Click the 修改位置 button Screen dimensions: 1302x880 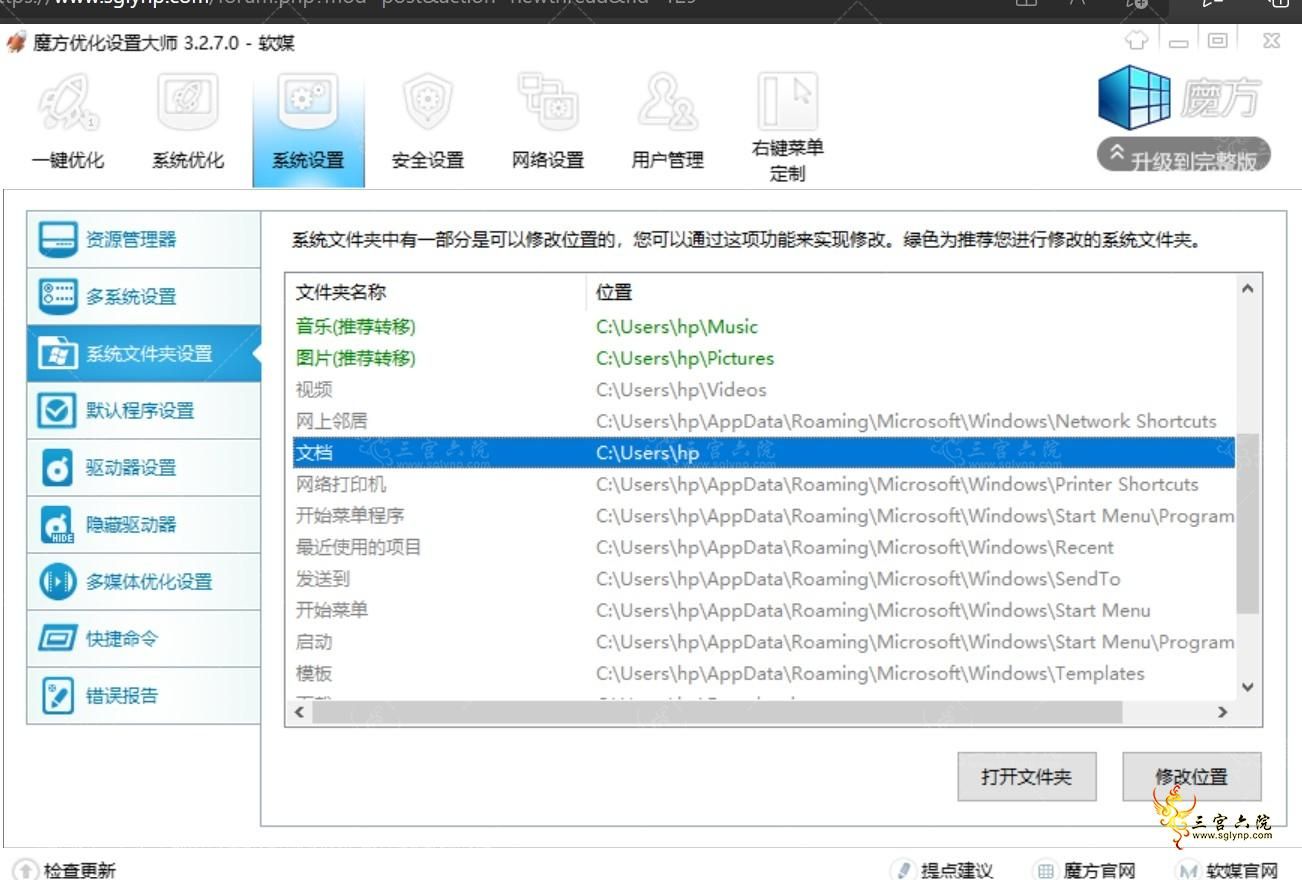(1192, 776)
